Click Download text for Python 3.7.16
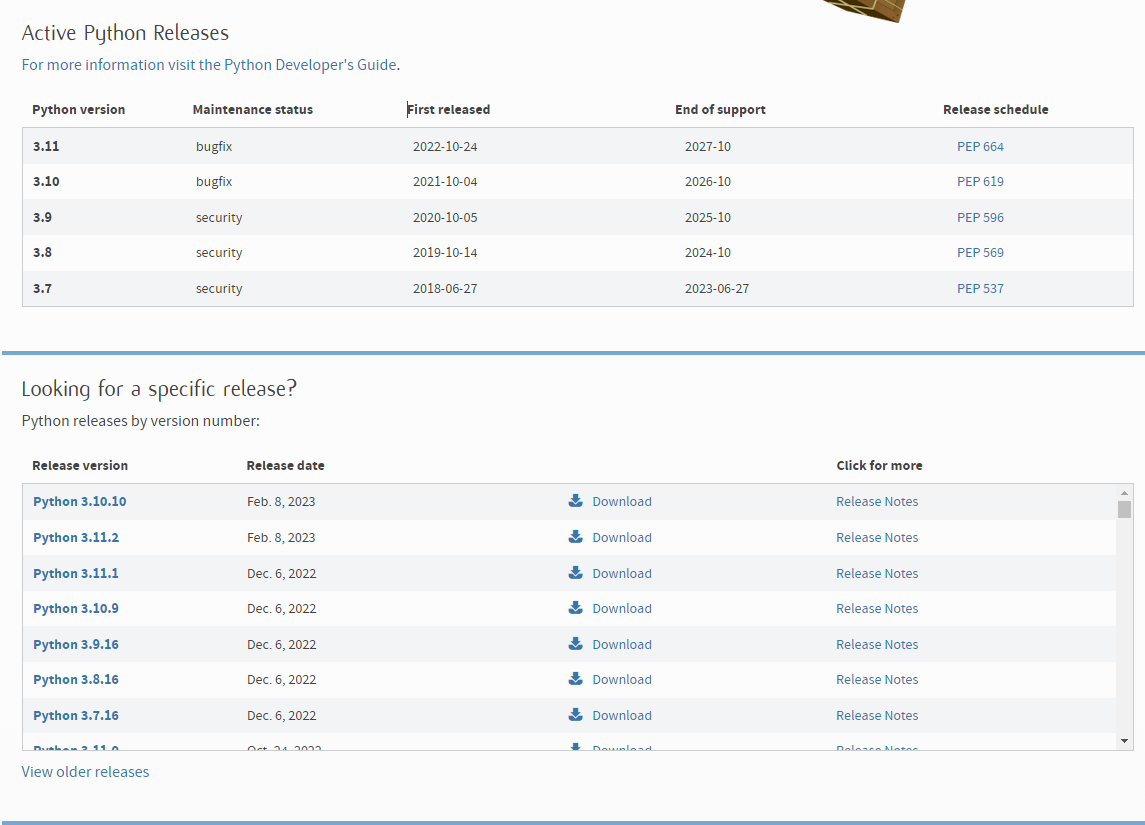This screenshot has width=1145, height=825. pyautogui.click(x=622, y=715)
